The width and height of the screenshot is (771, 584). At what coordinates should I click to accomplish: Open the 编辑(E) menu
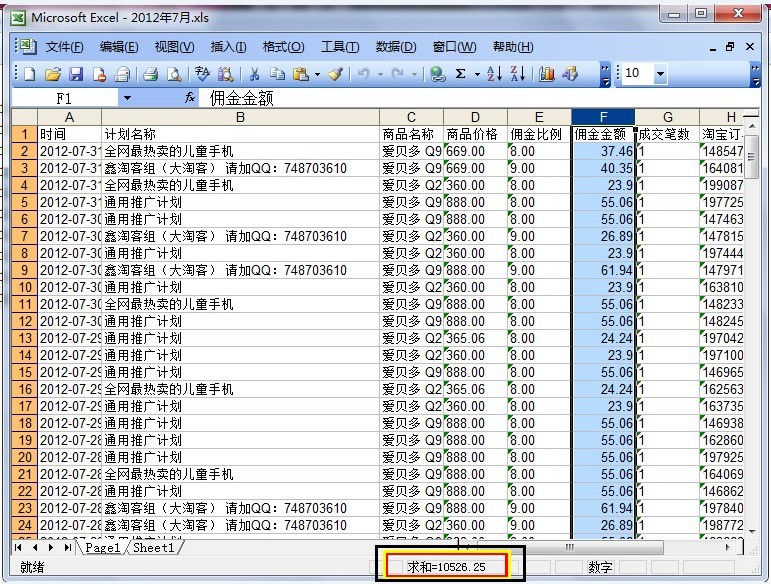pos(119,47)
